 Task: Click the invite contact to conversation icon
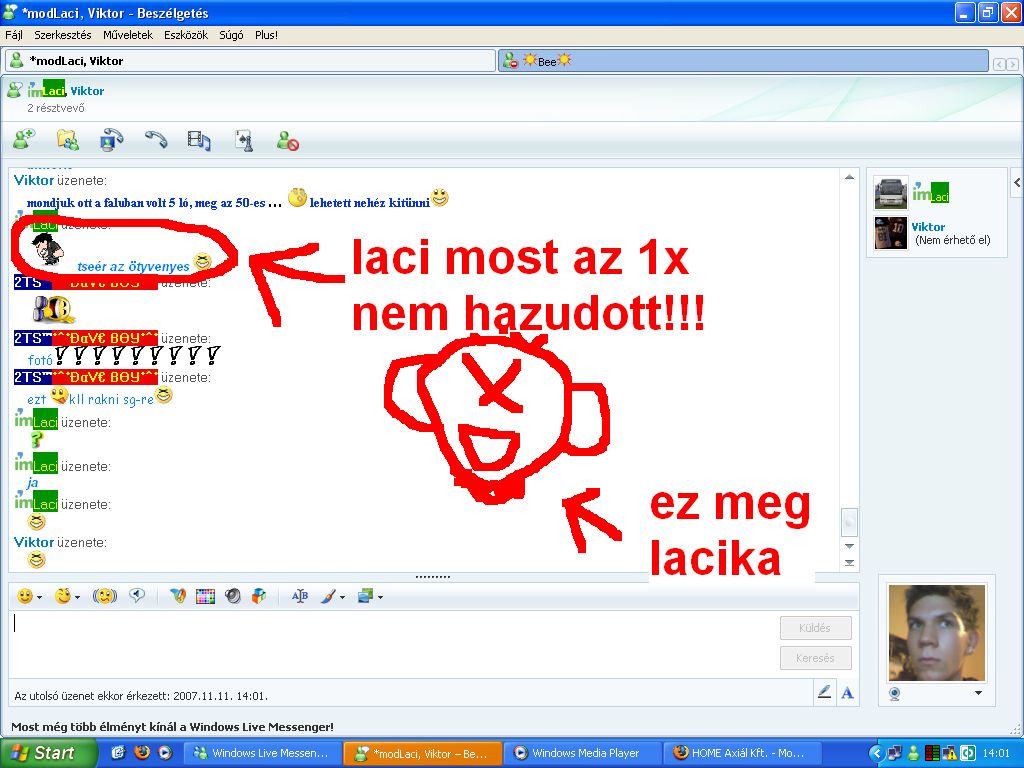(24, 140)
